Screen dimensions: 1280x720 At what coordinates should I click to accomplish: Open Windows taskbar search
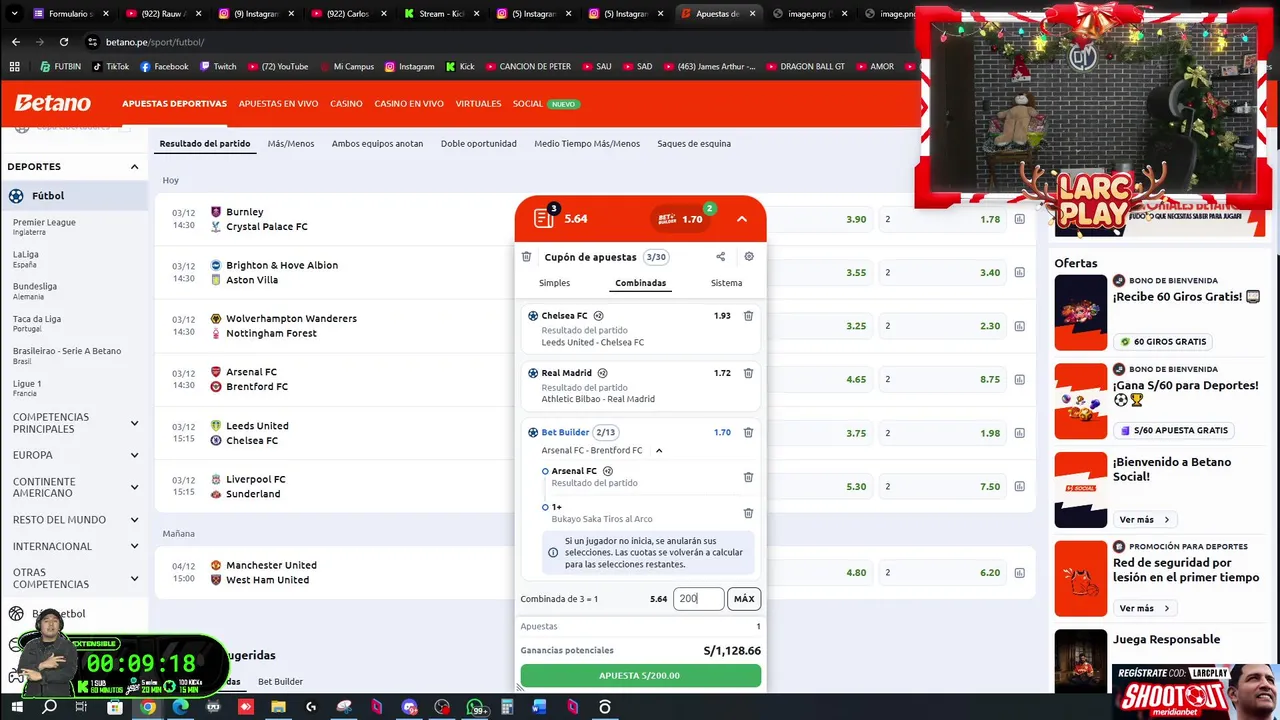point(49,707)
